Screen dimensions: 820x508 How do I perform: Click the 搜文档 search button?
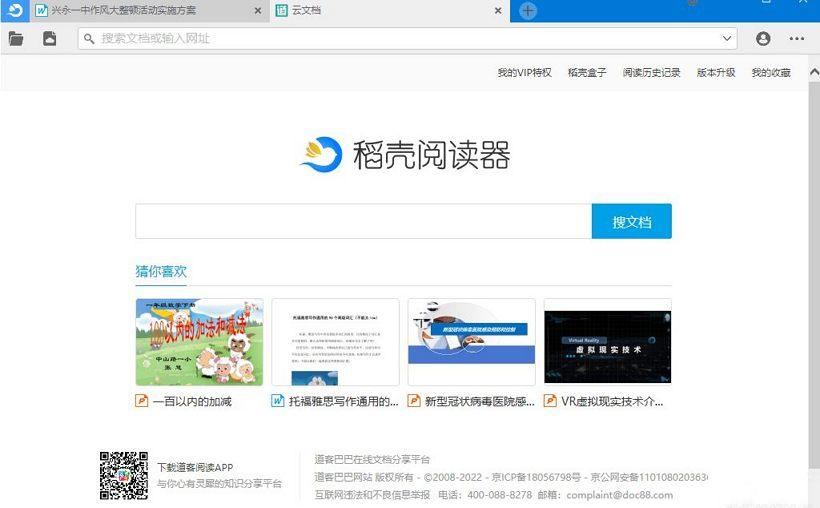pyautogui.click(x=632, y=221)
